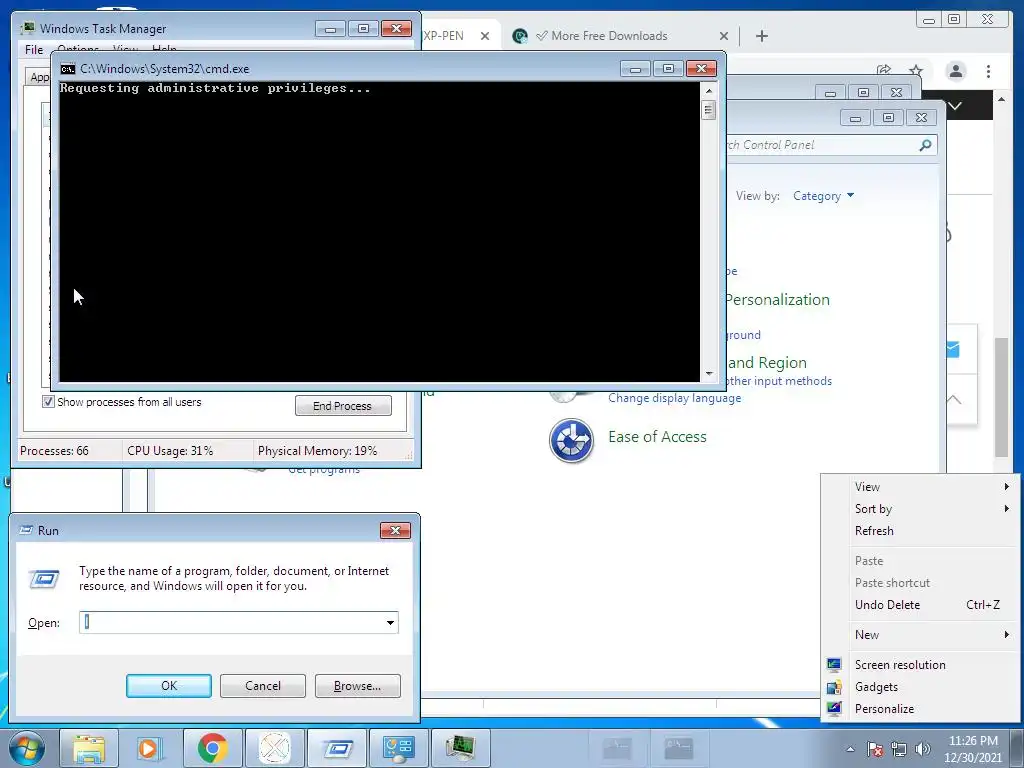Click the up chevron on the webpage card
The image size is (1024, 768).
coord(953,399)
